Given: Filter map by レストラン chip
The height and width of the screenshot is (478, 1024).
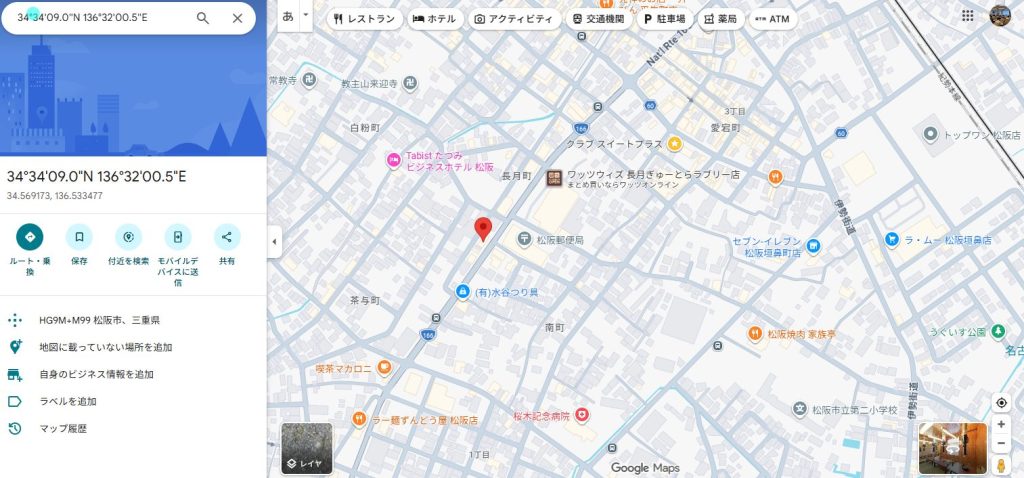Looking at the screenshot, I should click(364, 19).
